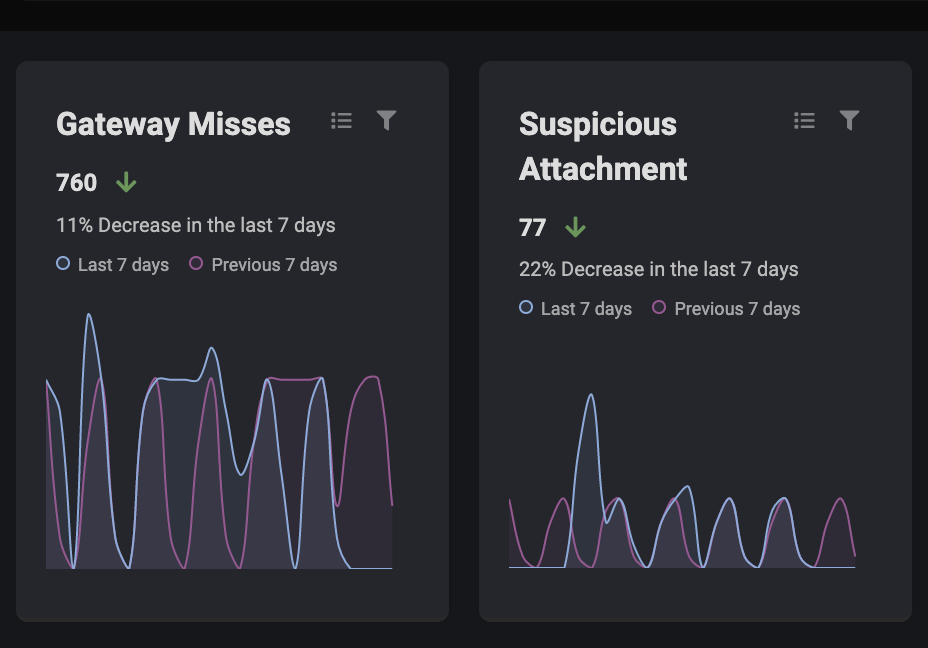Screen dimensions: 928x648
Task: Open list view icon on Suspicious Attachment card
Action: [x=805, y=121]
